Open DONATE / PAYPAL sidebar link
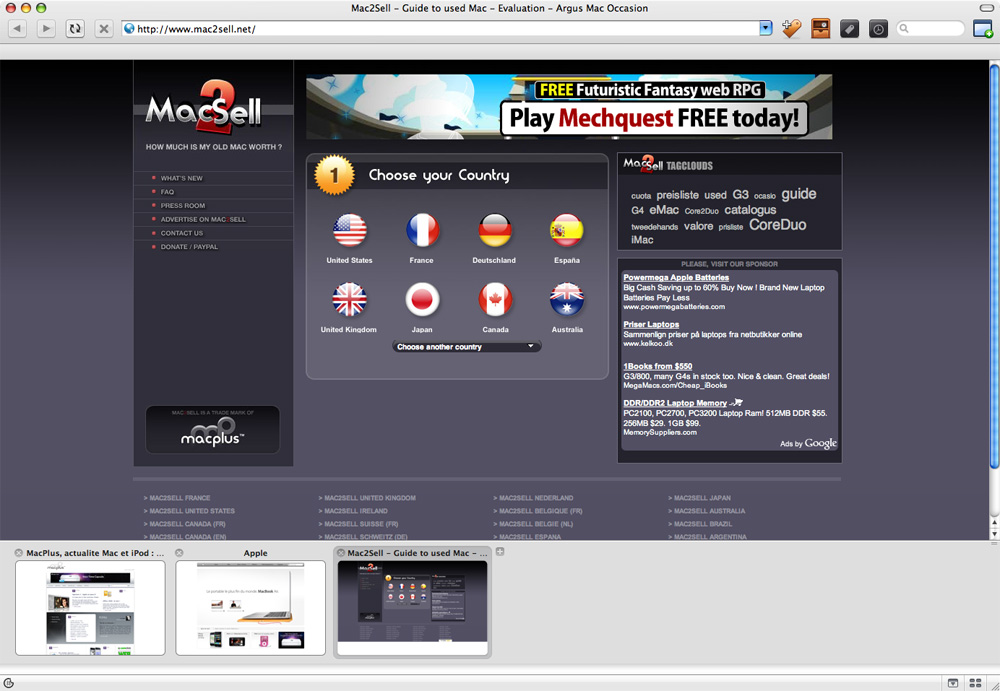This screenshot has width=1000, height=691. [189, 247]
